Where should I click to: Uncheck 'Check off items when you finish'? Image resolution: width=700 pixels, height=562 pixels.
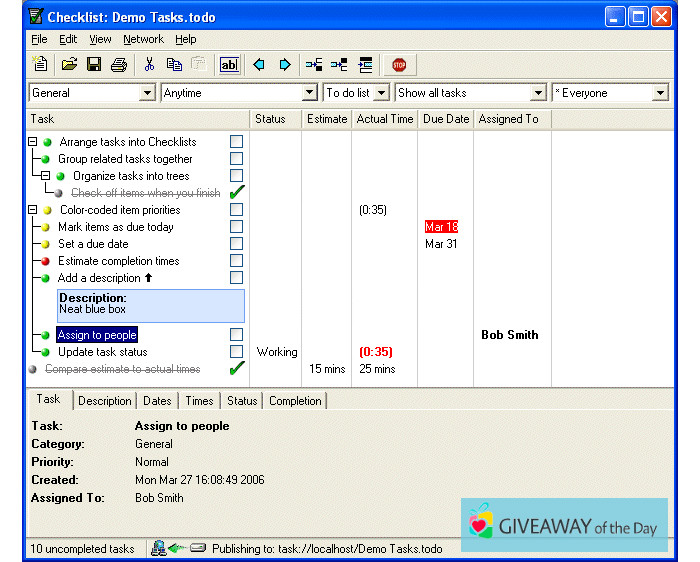237,192
